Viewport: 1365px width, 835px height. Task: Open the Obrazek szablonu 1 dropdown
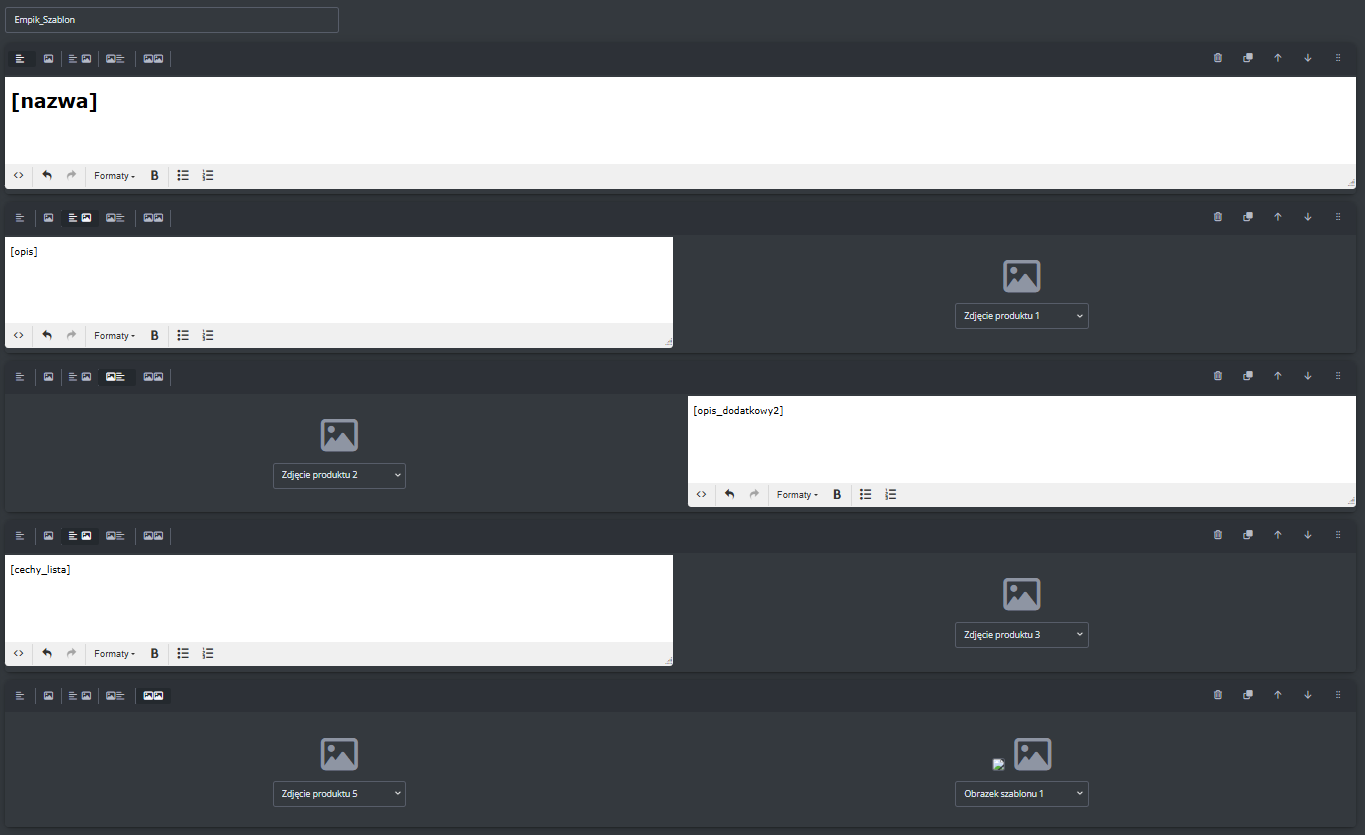1021,794
